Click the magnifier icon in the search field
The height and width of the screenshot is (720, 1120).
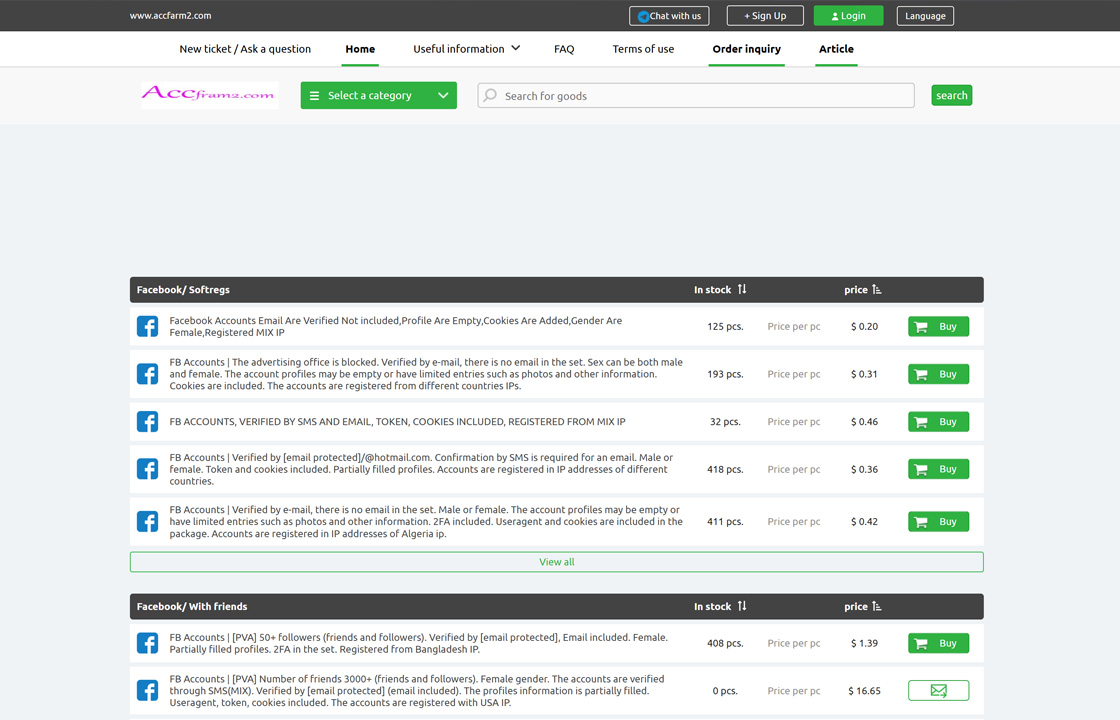coord(490,95)
